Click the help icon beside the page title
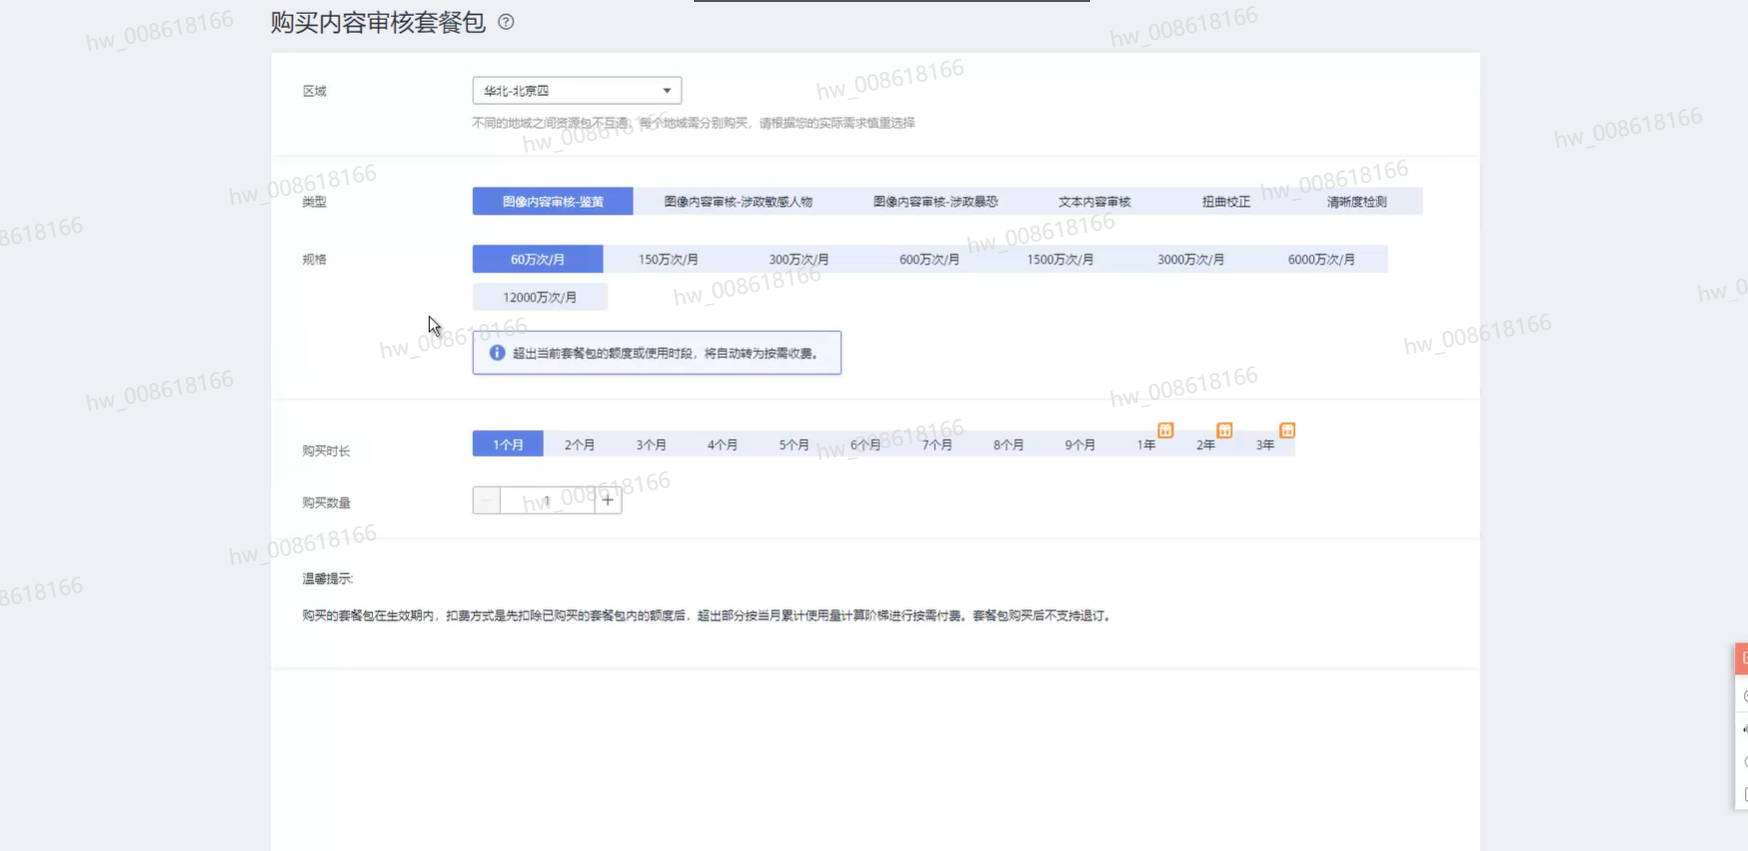1748x851 pixels. pos(506,22)
